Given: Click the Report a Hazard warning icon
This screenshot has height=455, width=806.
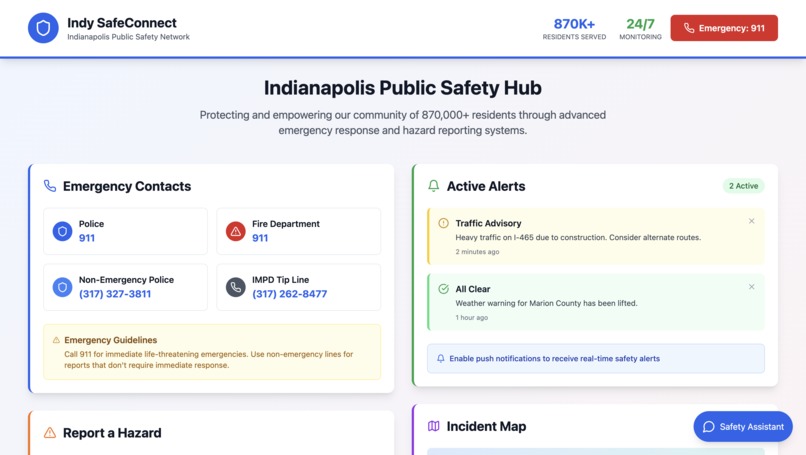Looking at the screenshot, I should pos(50,433).
